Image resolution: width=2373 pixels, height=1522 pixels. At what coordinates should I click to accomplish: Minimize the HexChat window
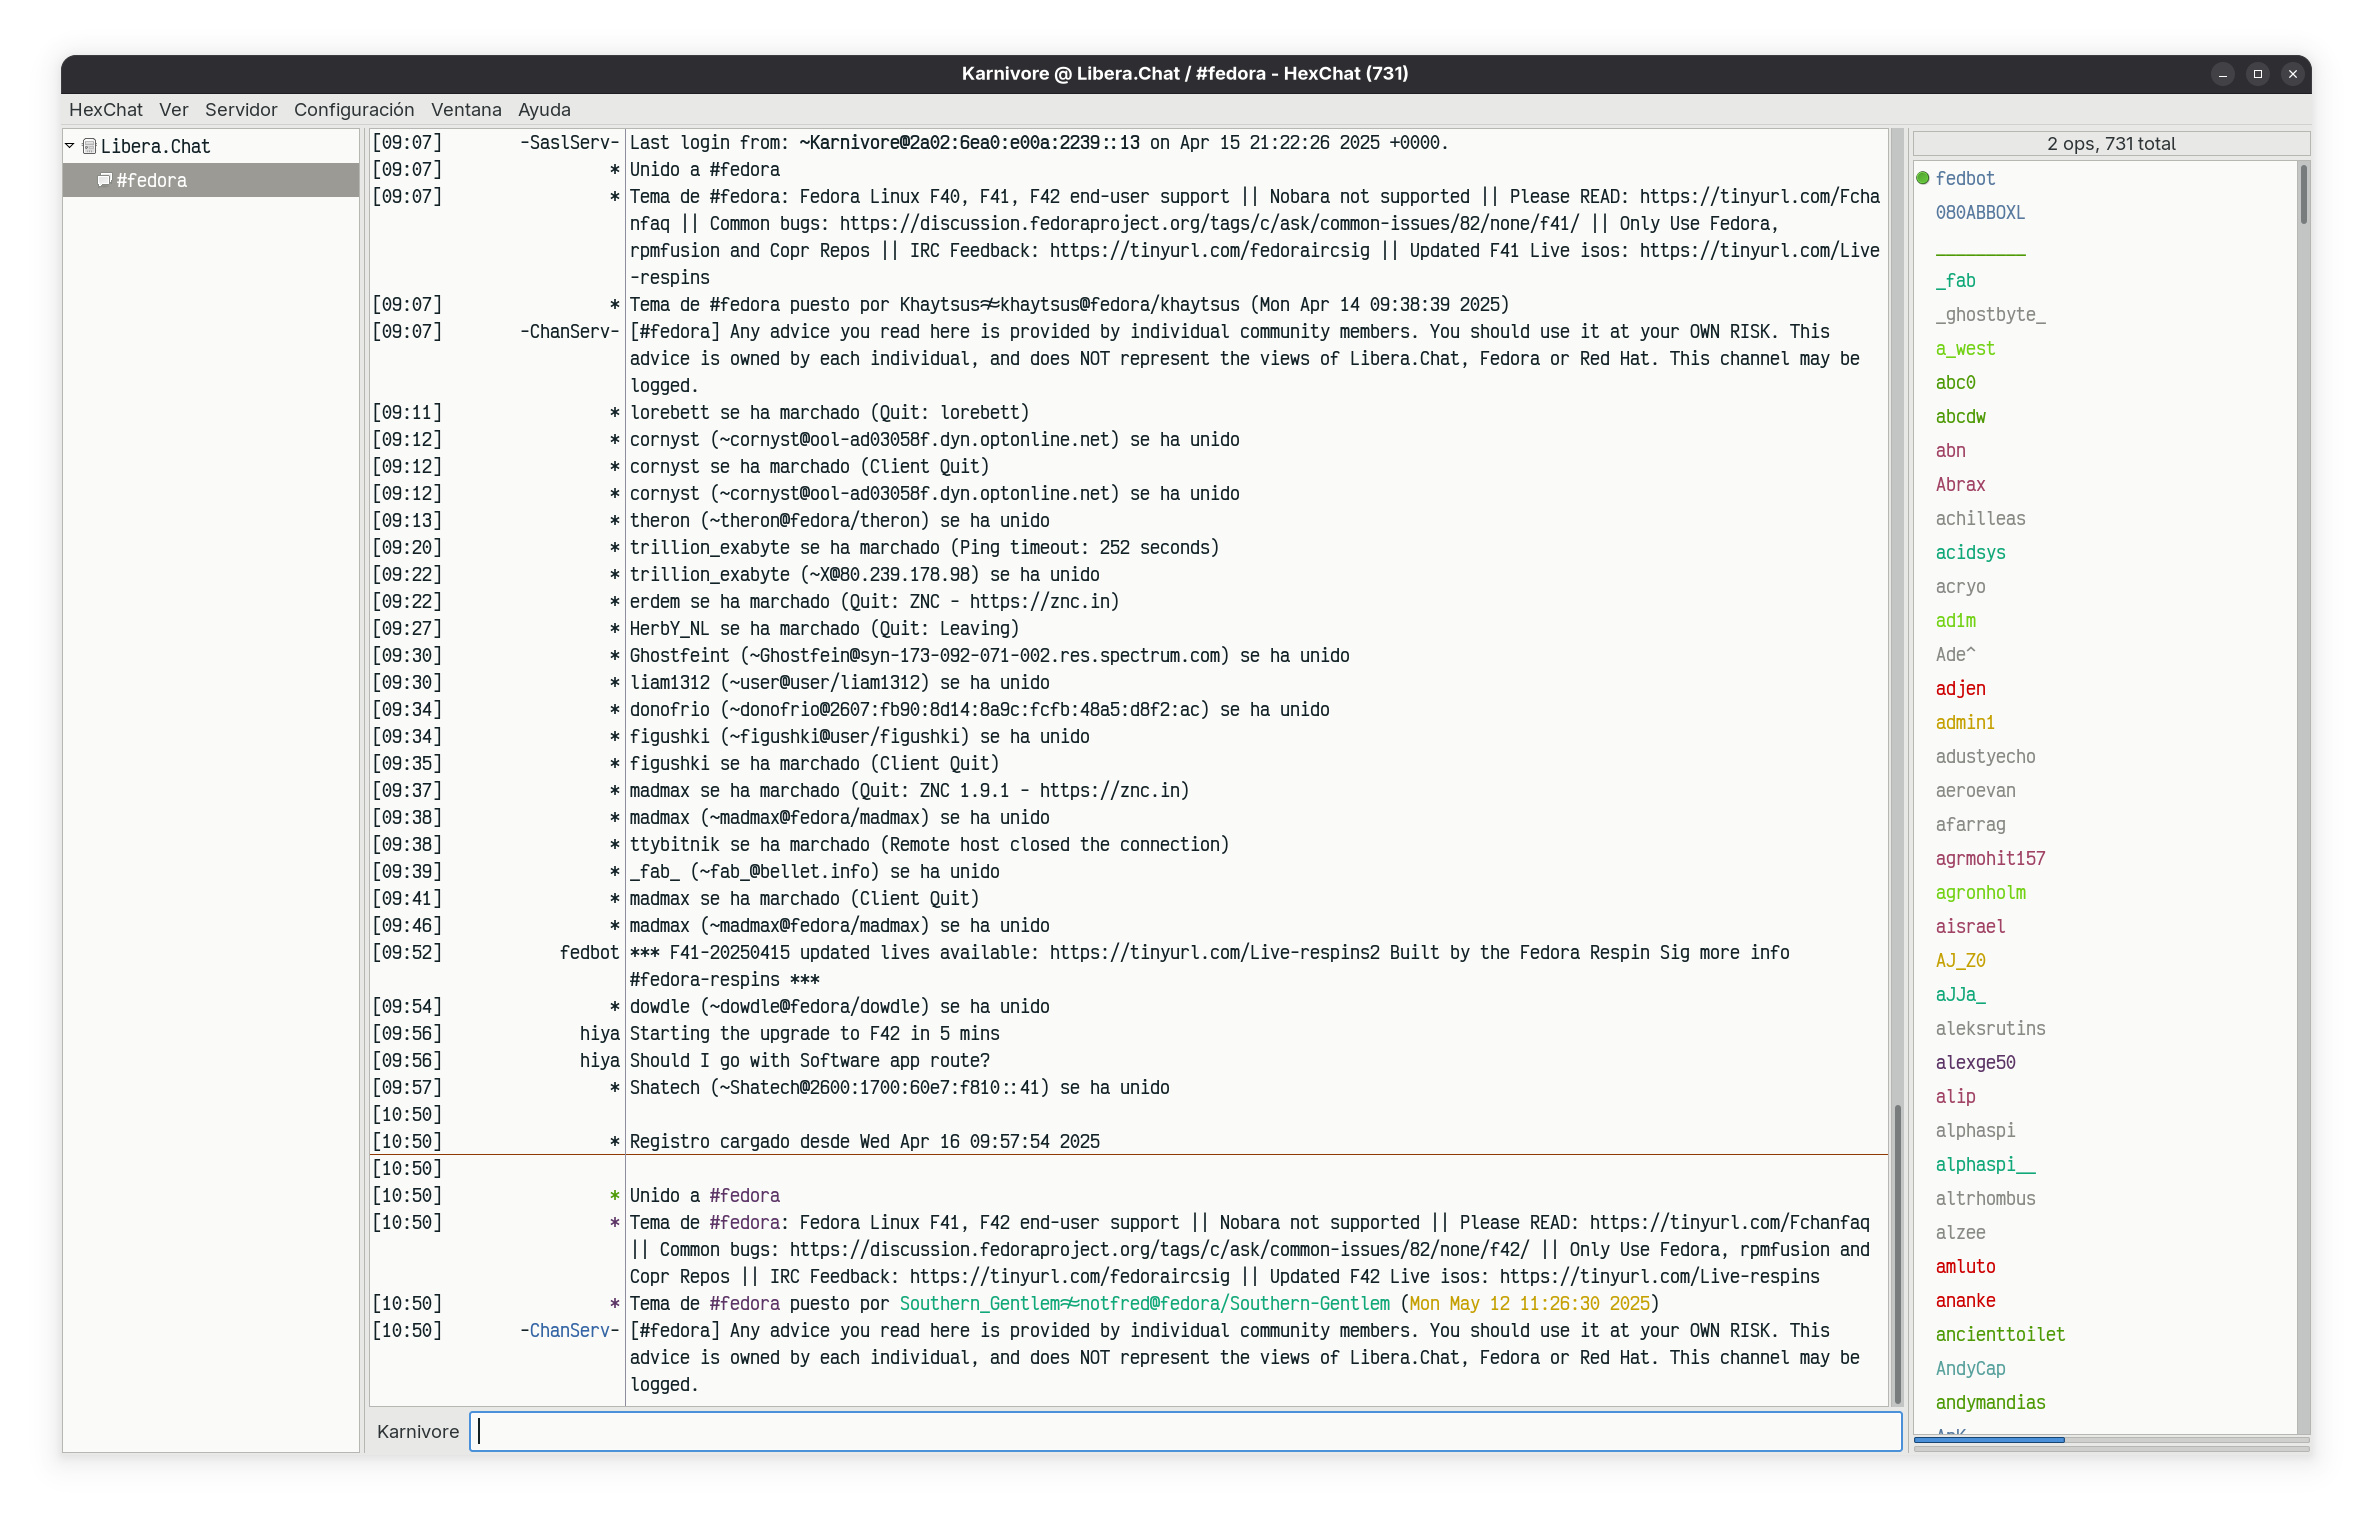tap(2222, 74)
